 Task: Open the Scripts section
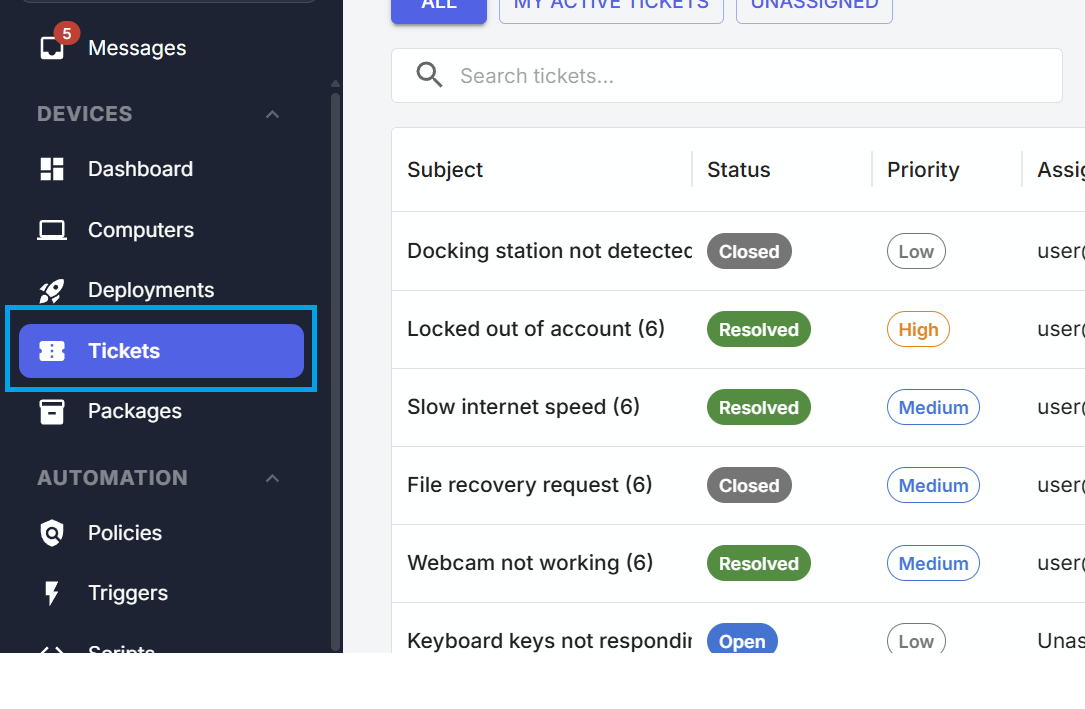coord(120,650)
